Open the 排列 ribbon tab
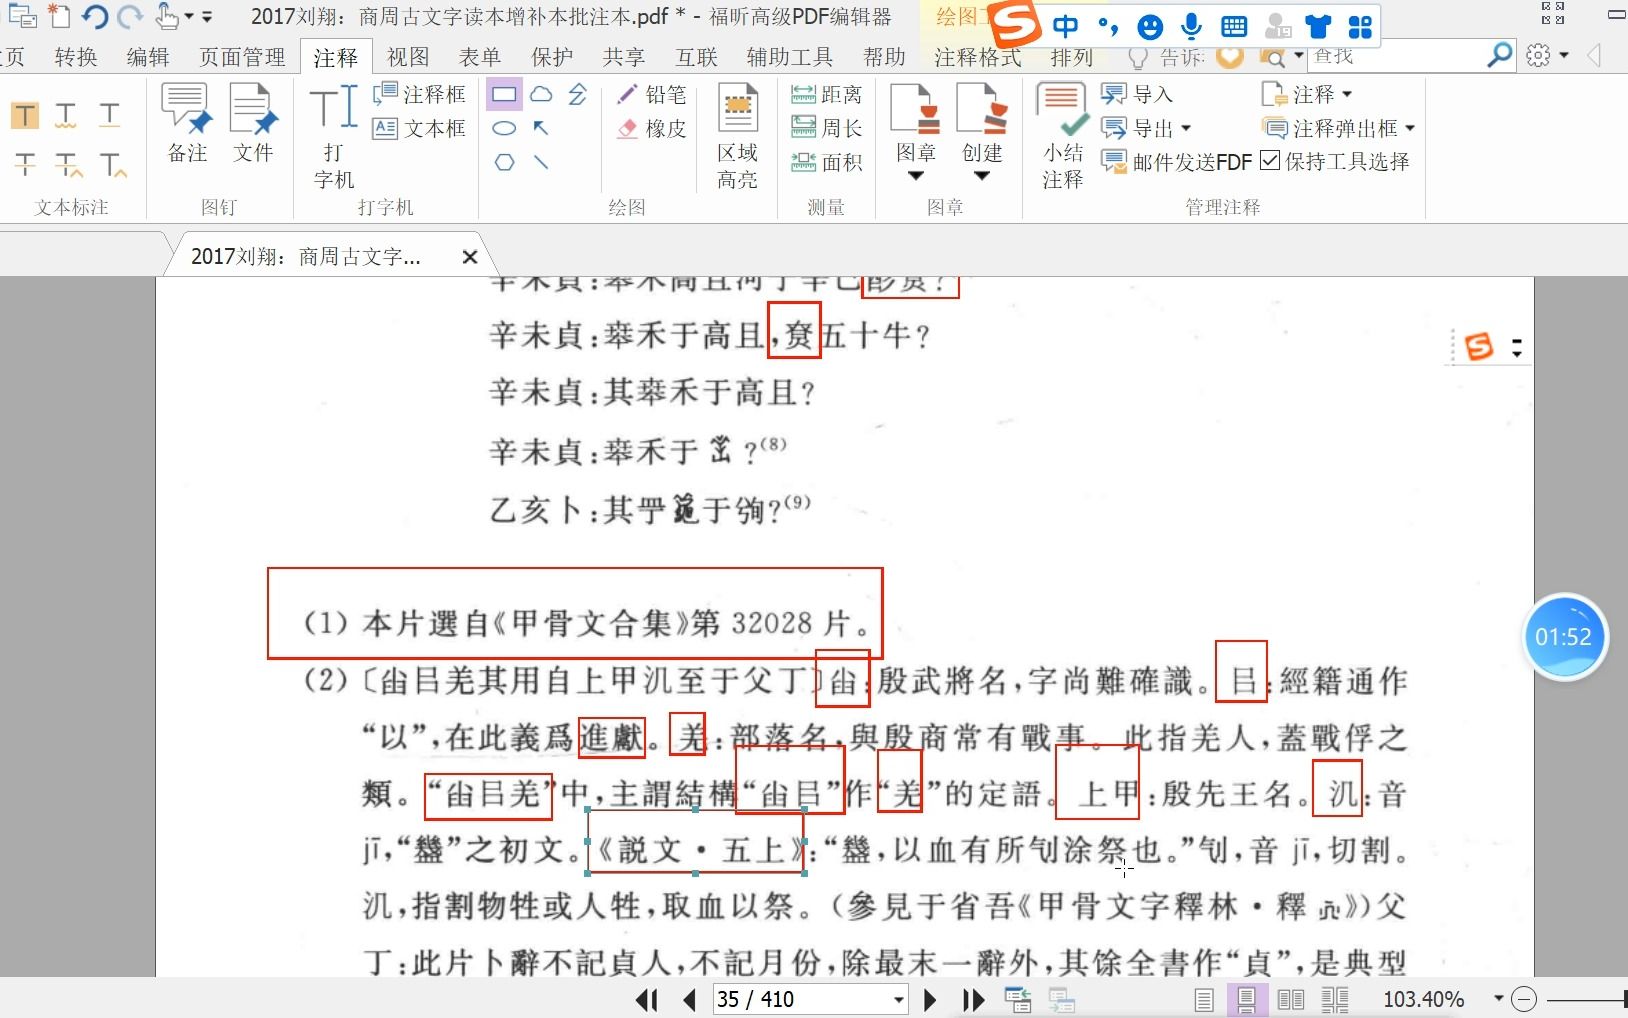This screenshot has height=1018, width=1628. click(1072, 57)
